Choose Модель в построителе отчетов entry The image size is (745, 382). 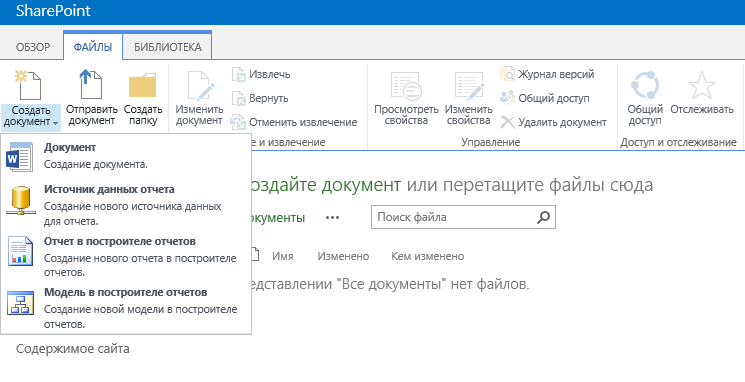[126, 308]
